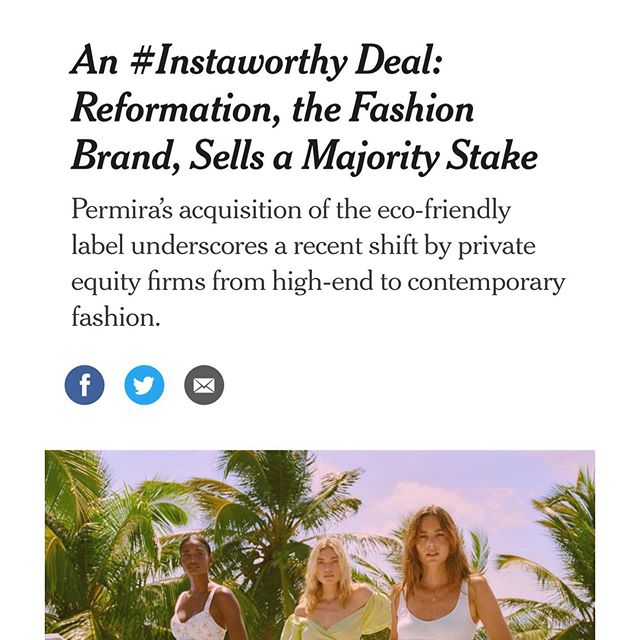Viewport: 640px width, 640px height.
Task: Open the #Instaworthy hashtag in headline
Action: point(238,61)
